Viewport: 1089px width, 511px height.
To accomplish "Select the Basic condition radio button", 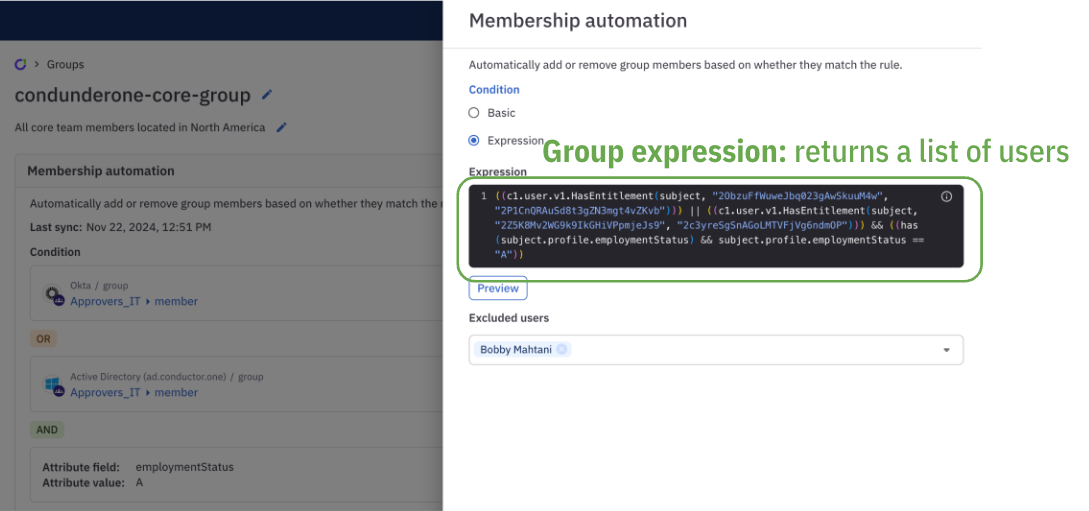I will pos(474,113).
